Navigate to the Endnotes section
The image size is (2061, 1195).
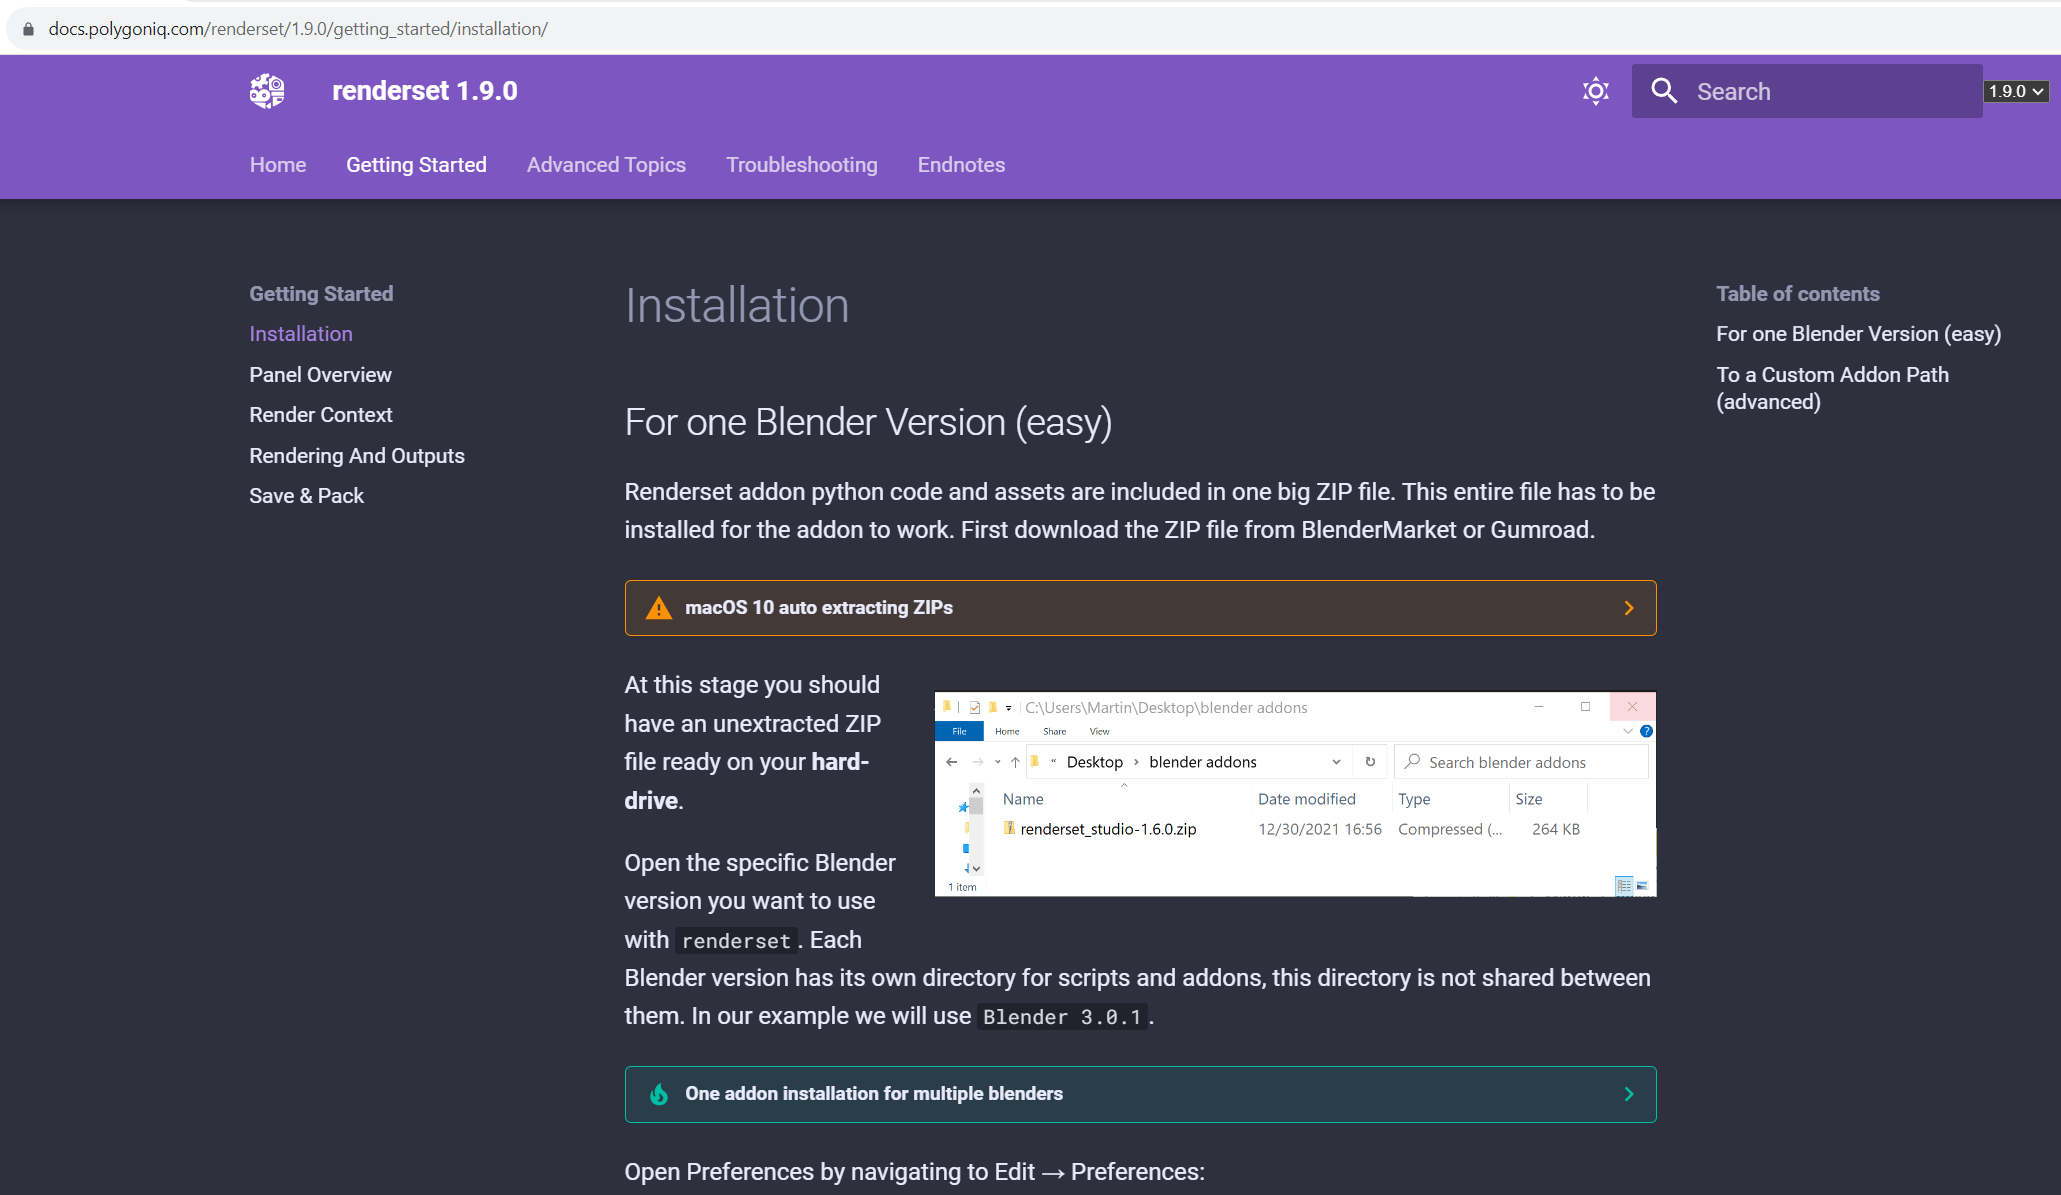961,165
